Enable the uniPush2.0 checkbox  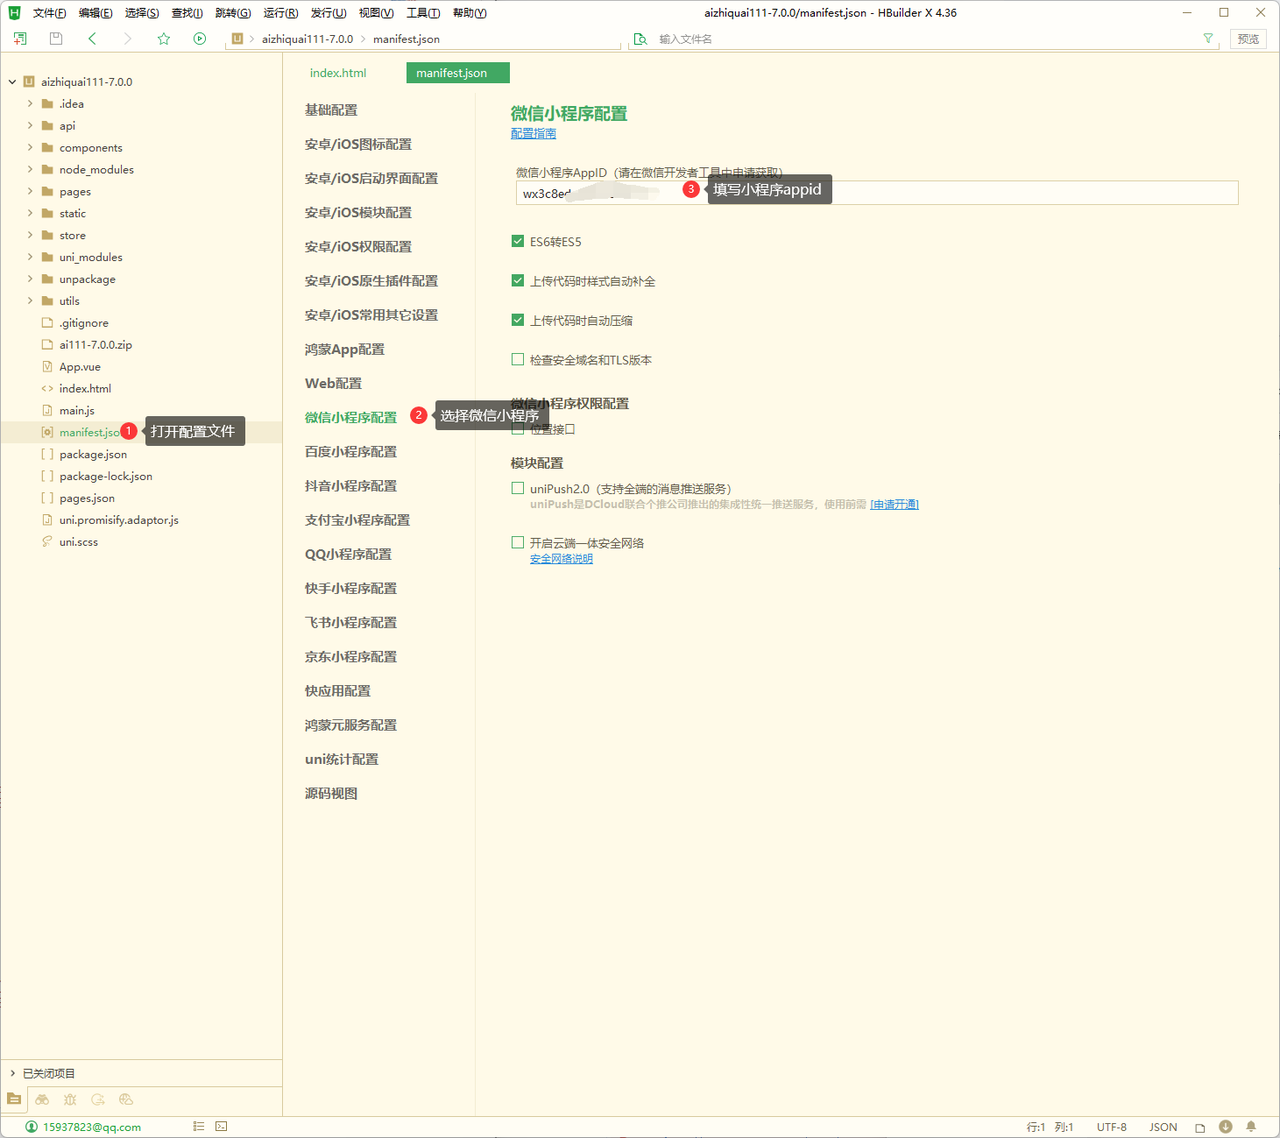coord(518,488)
